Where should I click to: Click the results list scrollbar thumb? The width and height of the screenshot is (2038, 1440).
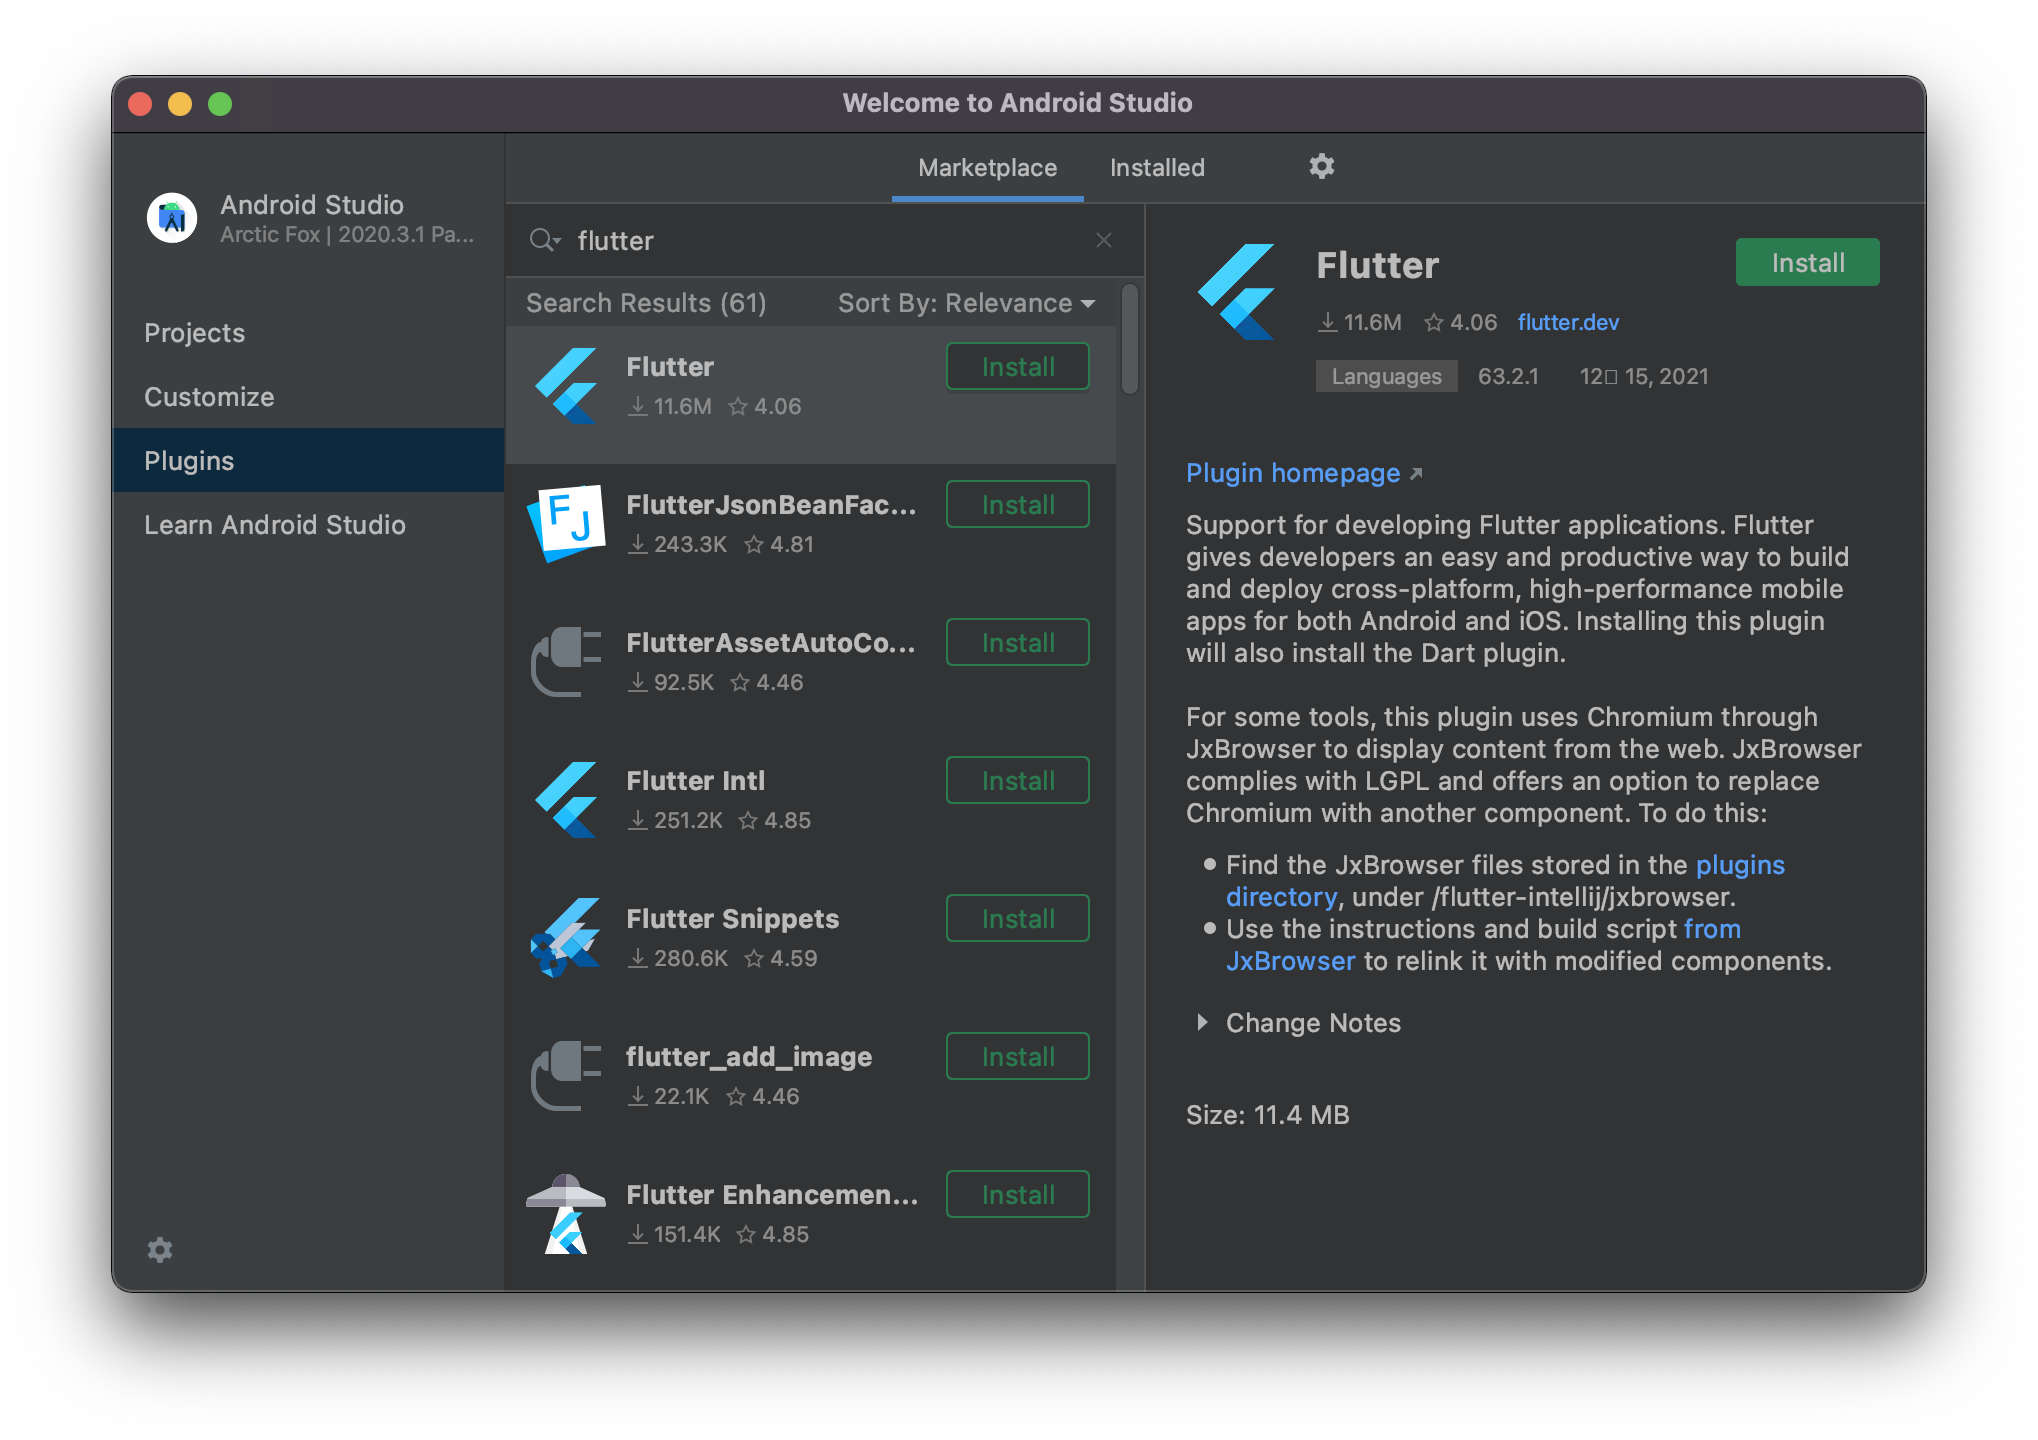coord(1130,340)
